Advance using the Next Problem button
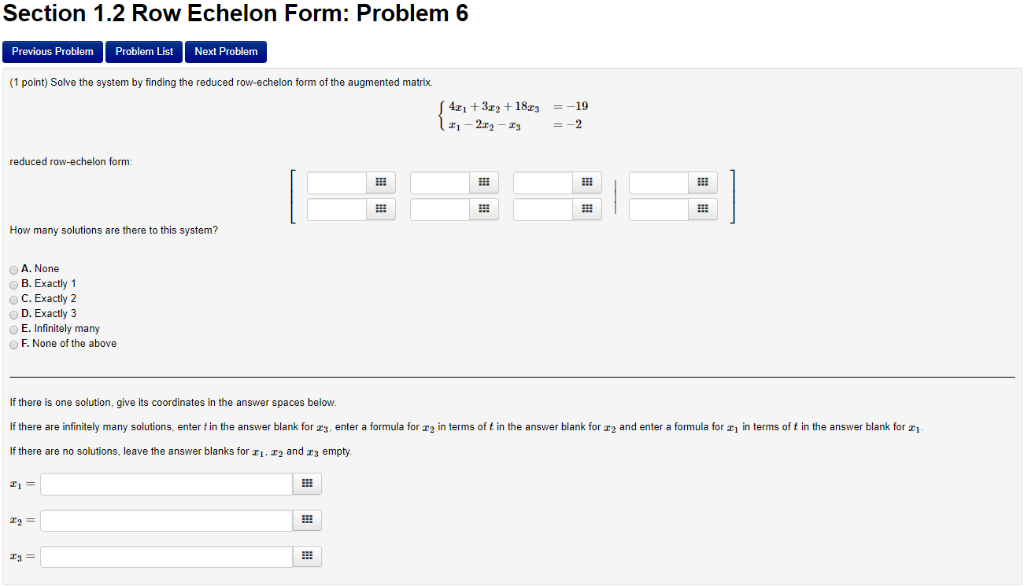Screen dimensions: 1024x586 pos(225,51)
